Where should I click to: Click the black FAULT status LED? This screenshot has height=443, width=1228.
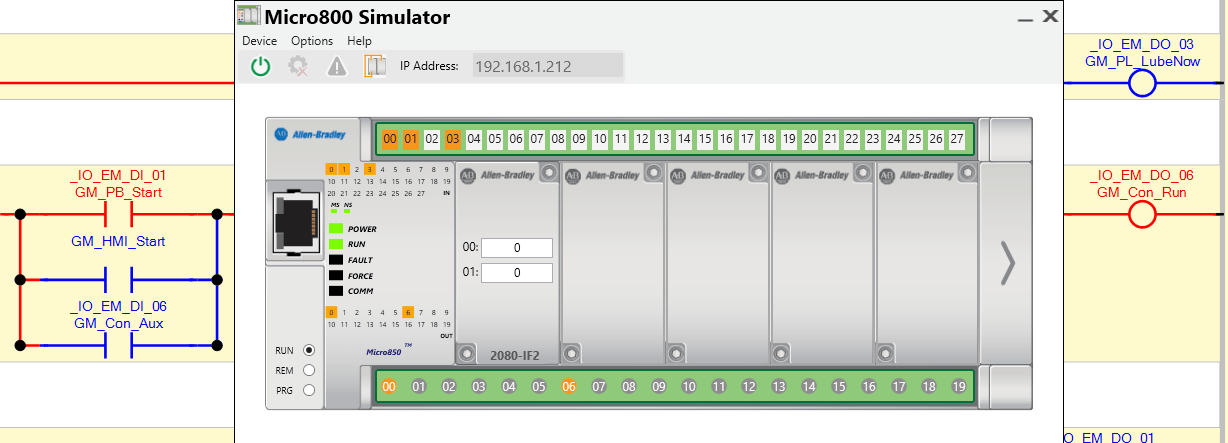click(336, 260)
